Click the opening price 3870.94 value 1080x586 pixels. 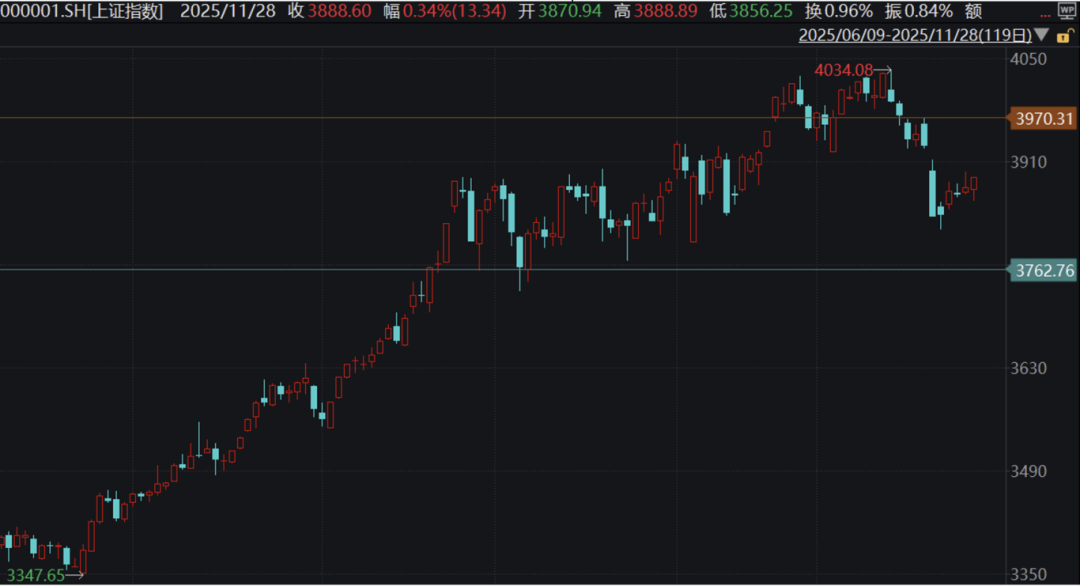[569, 12]
